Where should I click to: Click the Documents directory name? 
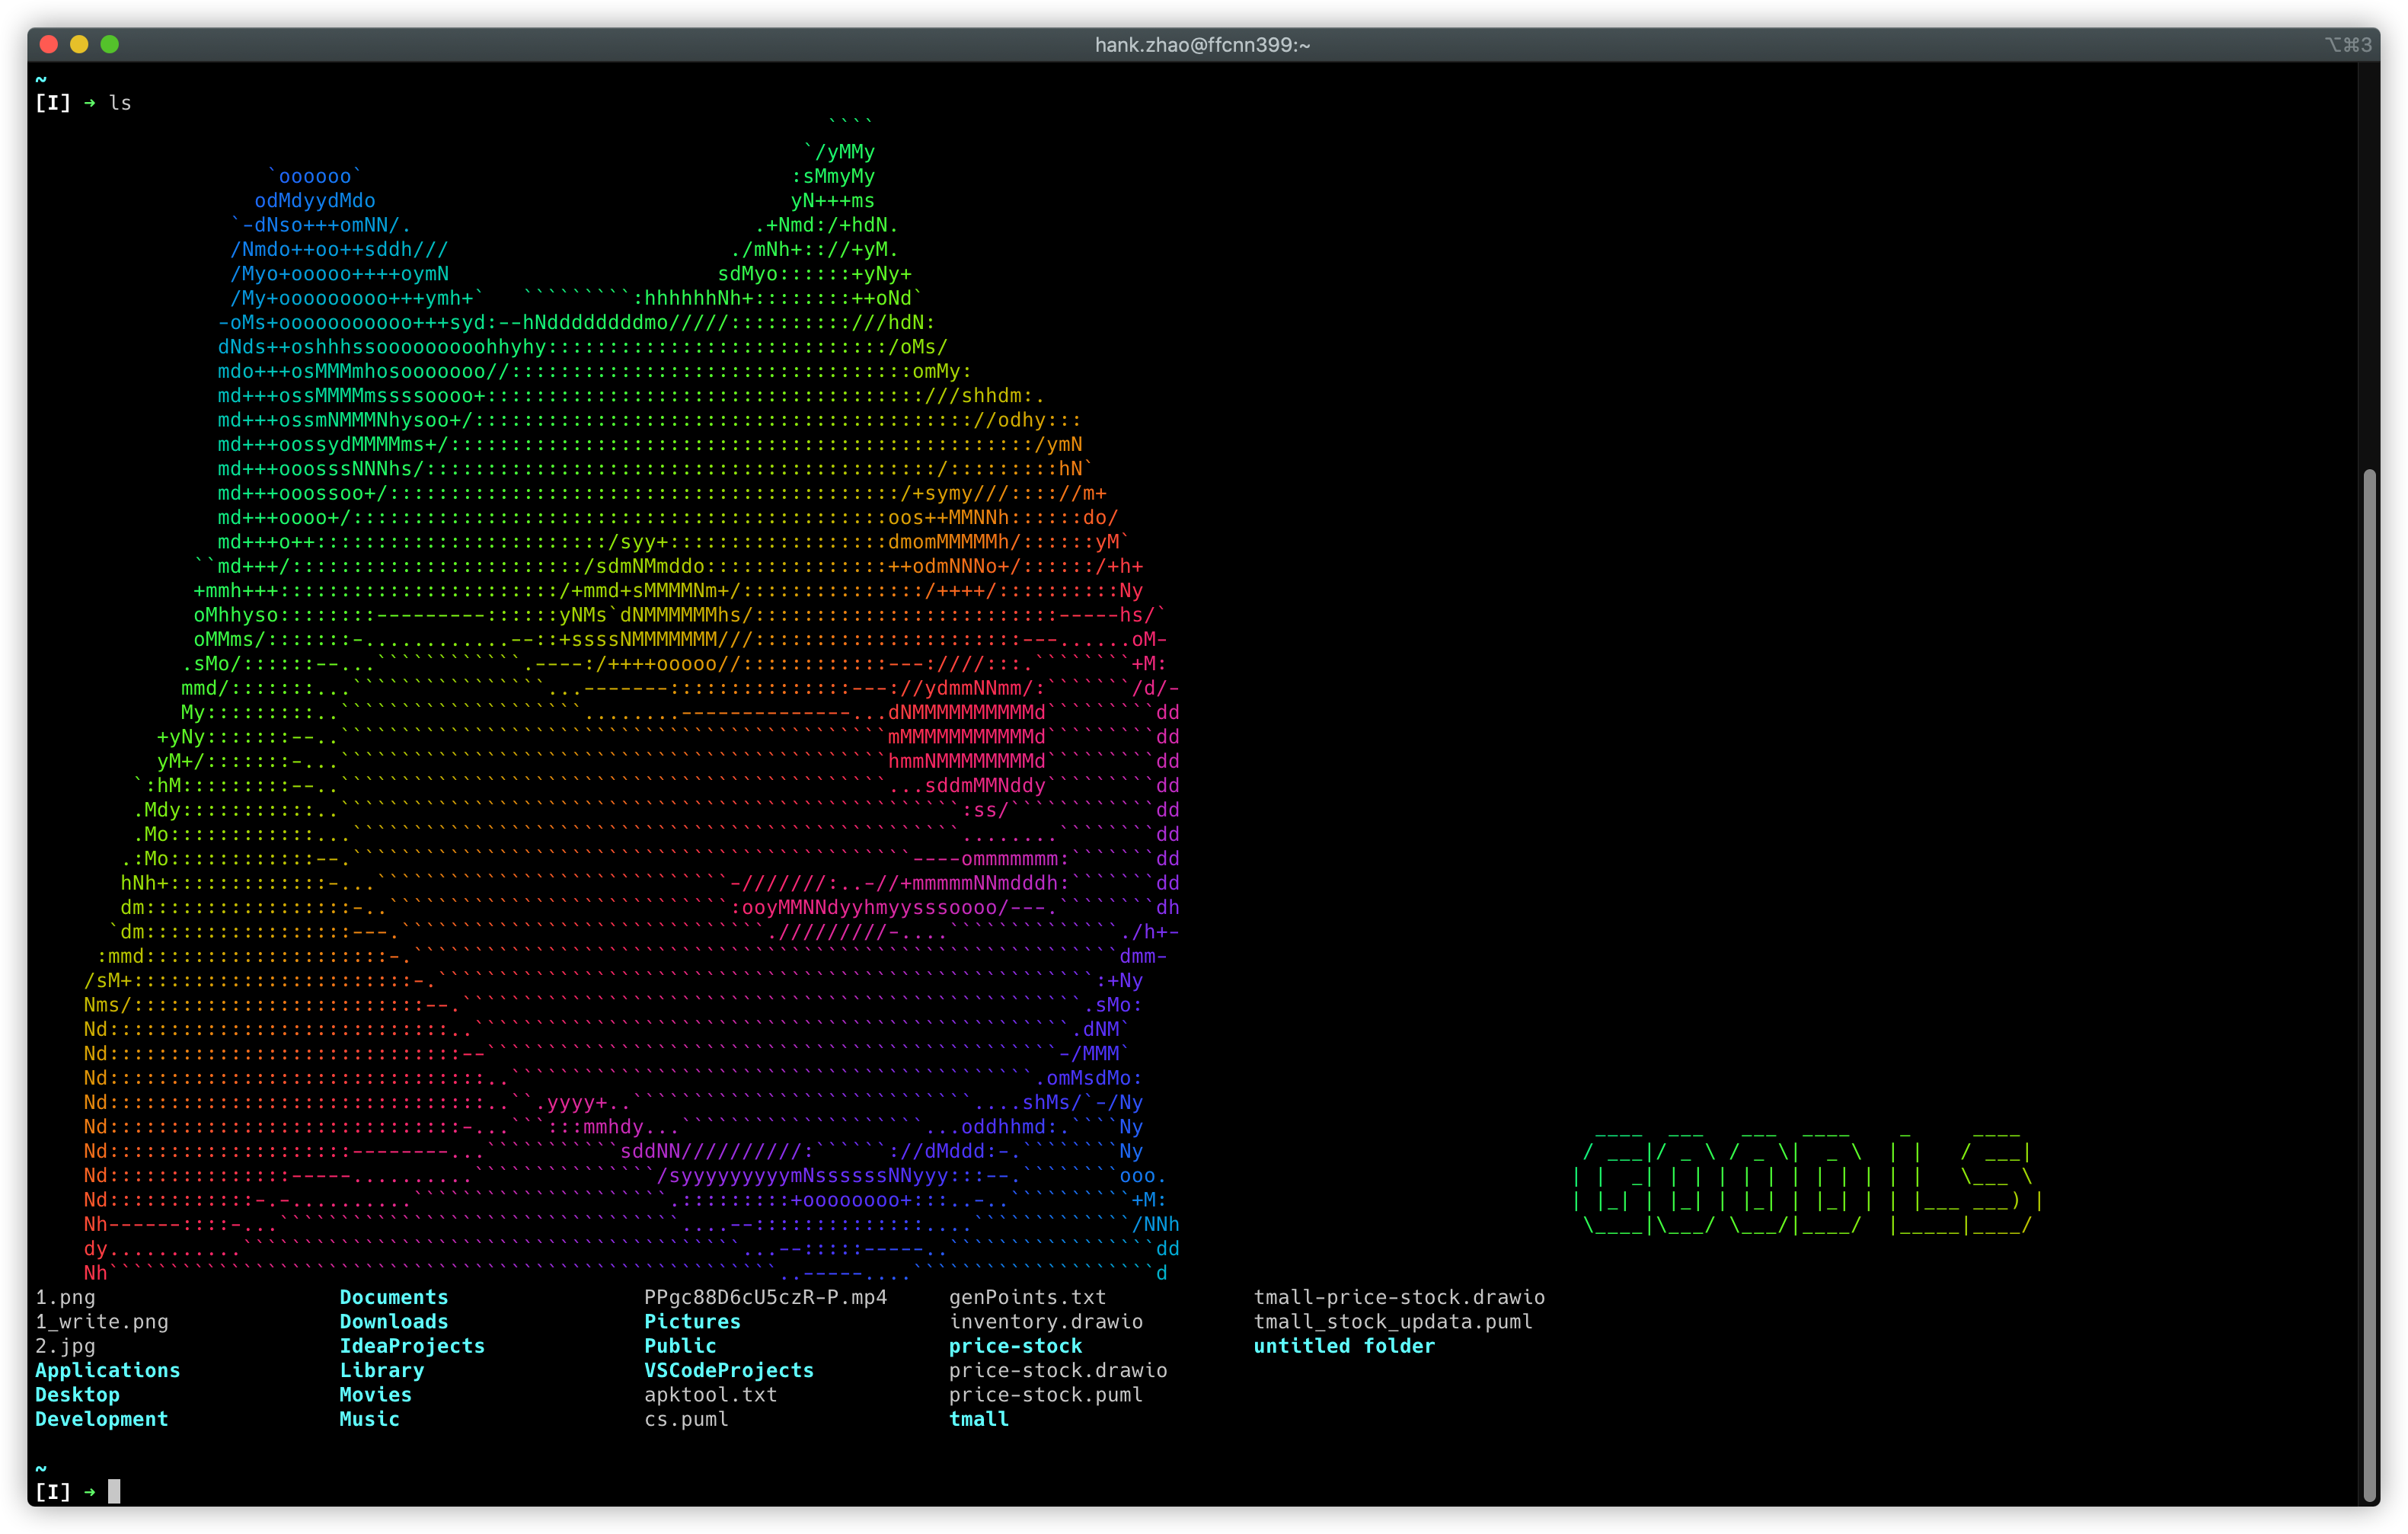[x=394, y=1297]
